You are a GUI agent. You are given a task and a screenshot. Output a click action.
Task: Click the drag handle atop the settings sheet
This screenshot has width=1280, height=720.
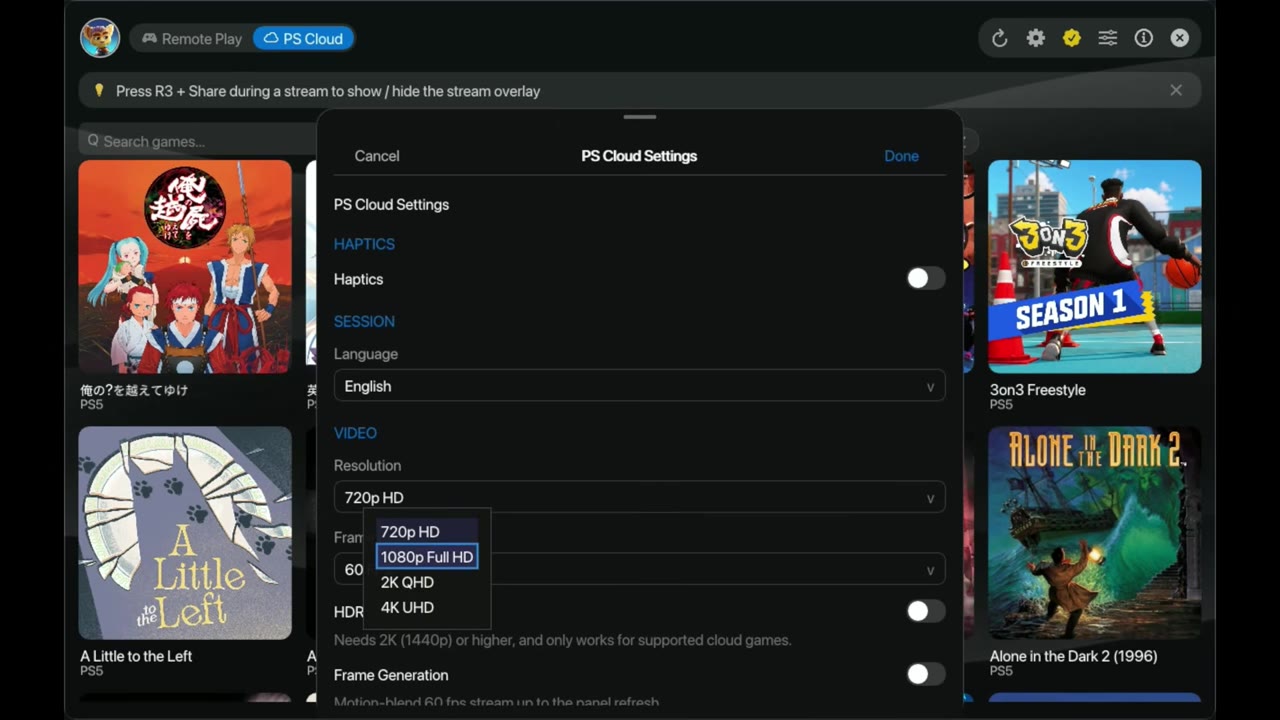640,117
